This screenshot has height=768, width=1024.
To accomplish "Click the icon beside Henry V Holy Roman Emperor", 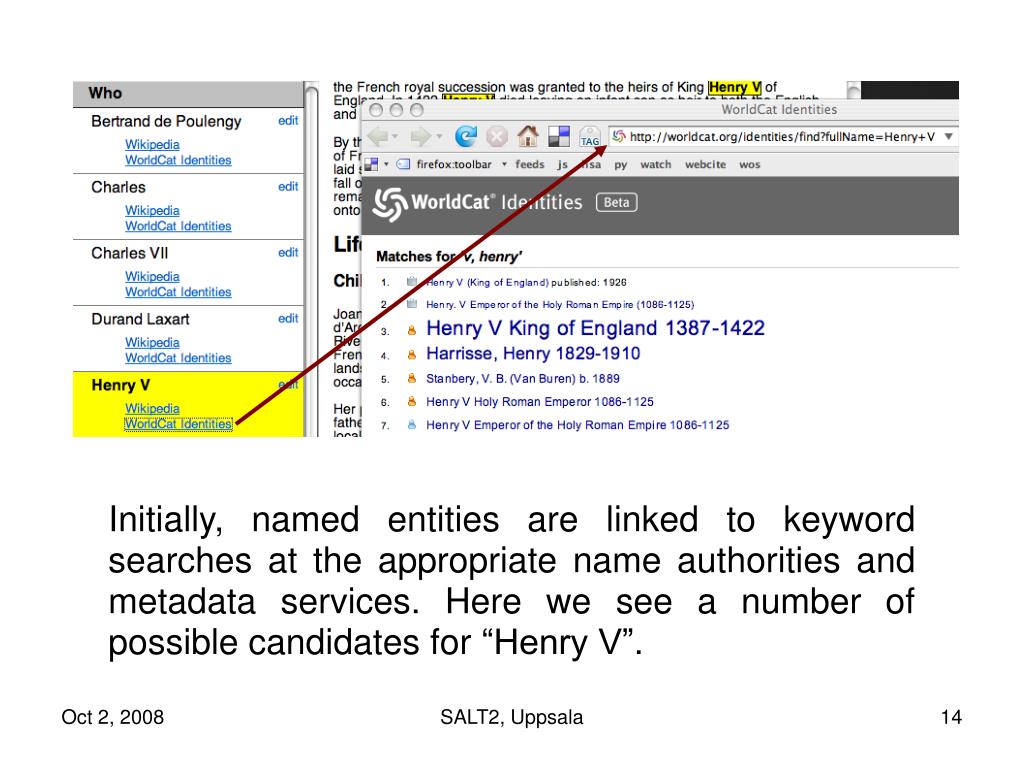I will [411, 402].
